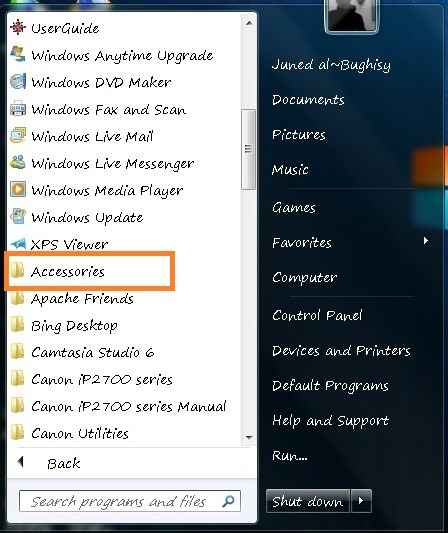
Task: Click the Bing Desktop folder icon
Action: pos(17,325)
